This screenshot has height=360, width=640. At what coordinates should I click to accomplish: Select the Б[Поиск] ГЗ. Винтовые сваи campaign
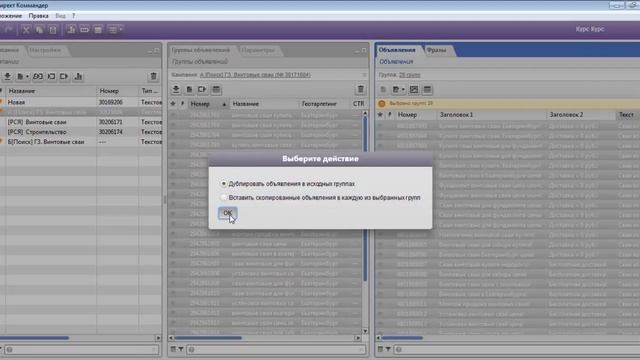coord(81,142)
